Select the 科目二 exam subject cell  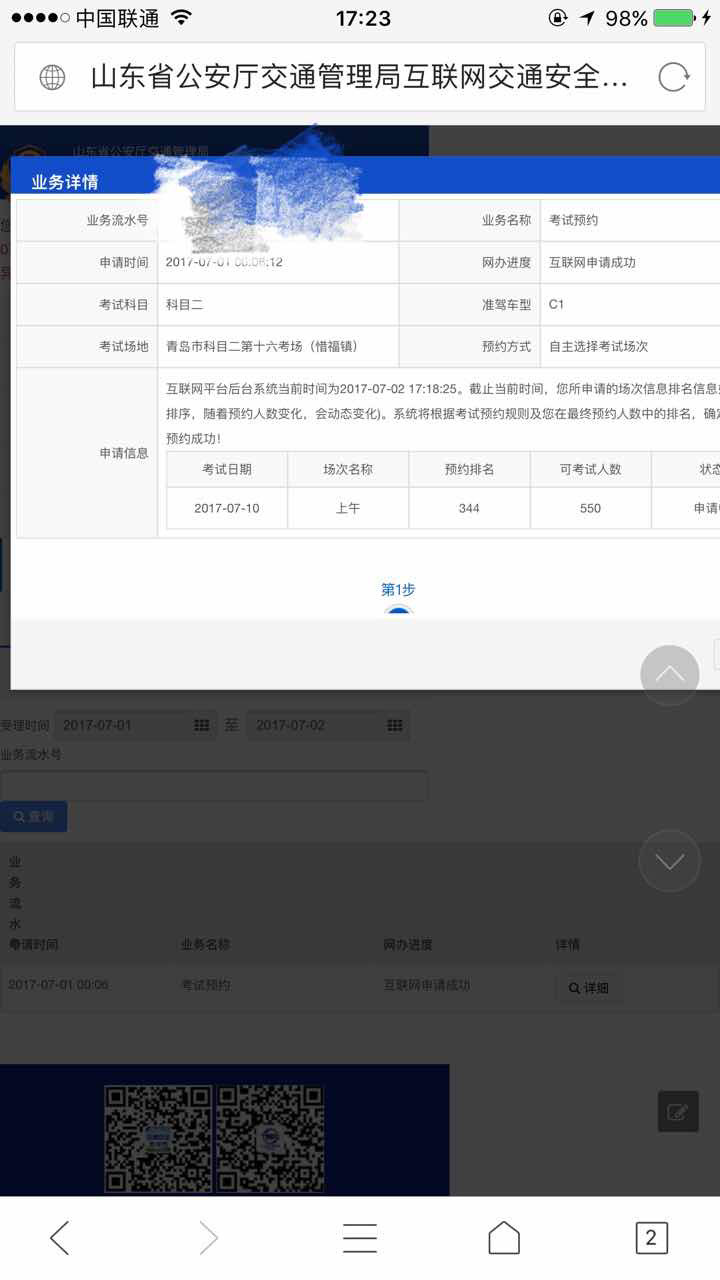point(278,304)
